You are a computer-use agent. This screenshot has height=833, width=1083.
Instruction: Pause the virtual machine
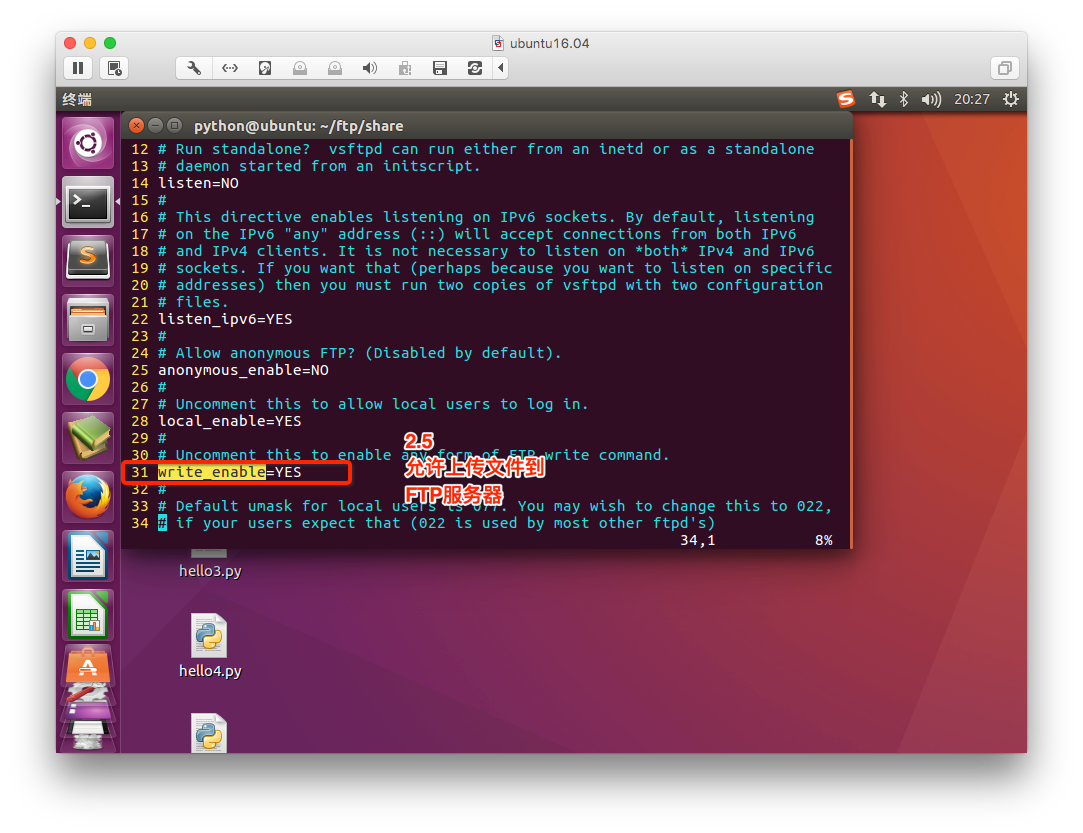[x=78, y=68]
